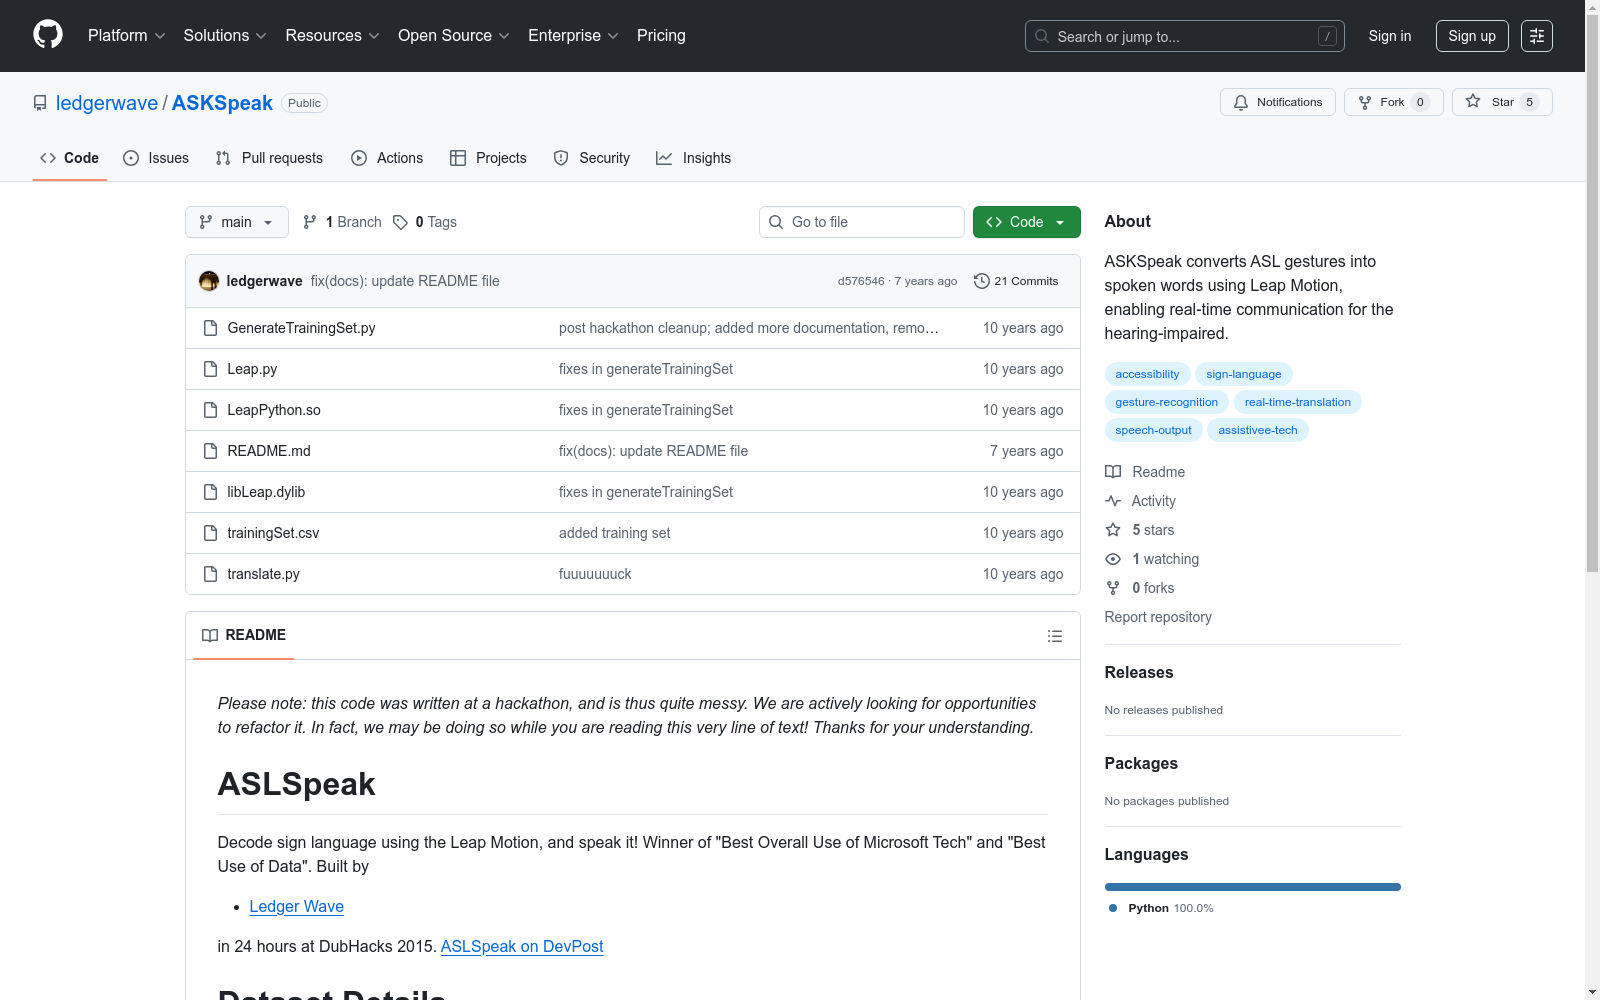Click the file icon next to Leap.py
The height and width of the screenshot is (1000, 1600).
(x=210, y=369)
